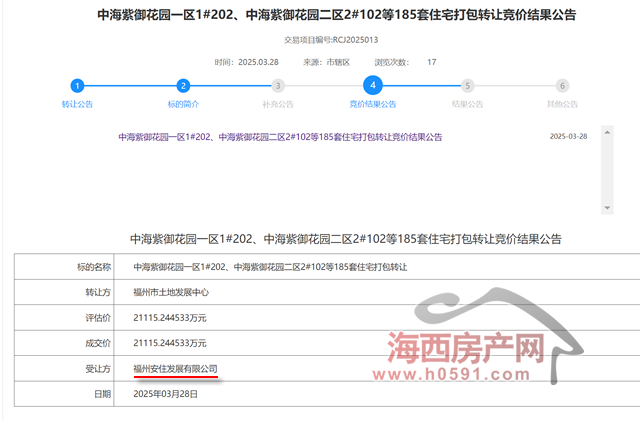The height and width of the screenshot is (421, 640).
Task: Click step 1 circle for 转让公告
Action: coord(77,86)
